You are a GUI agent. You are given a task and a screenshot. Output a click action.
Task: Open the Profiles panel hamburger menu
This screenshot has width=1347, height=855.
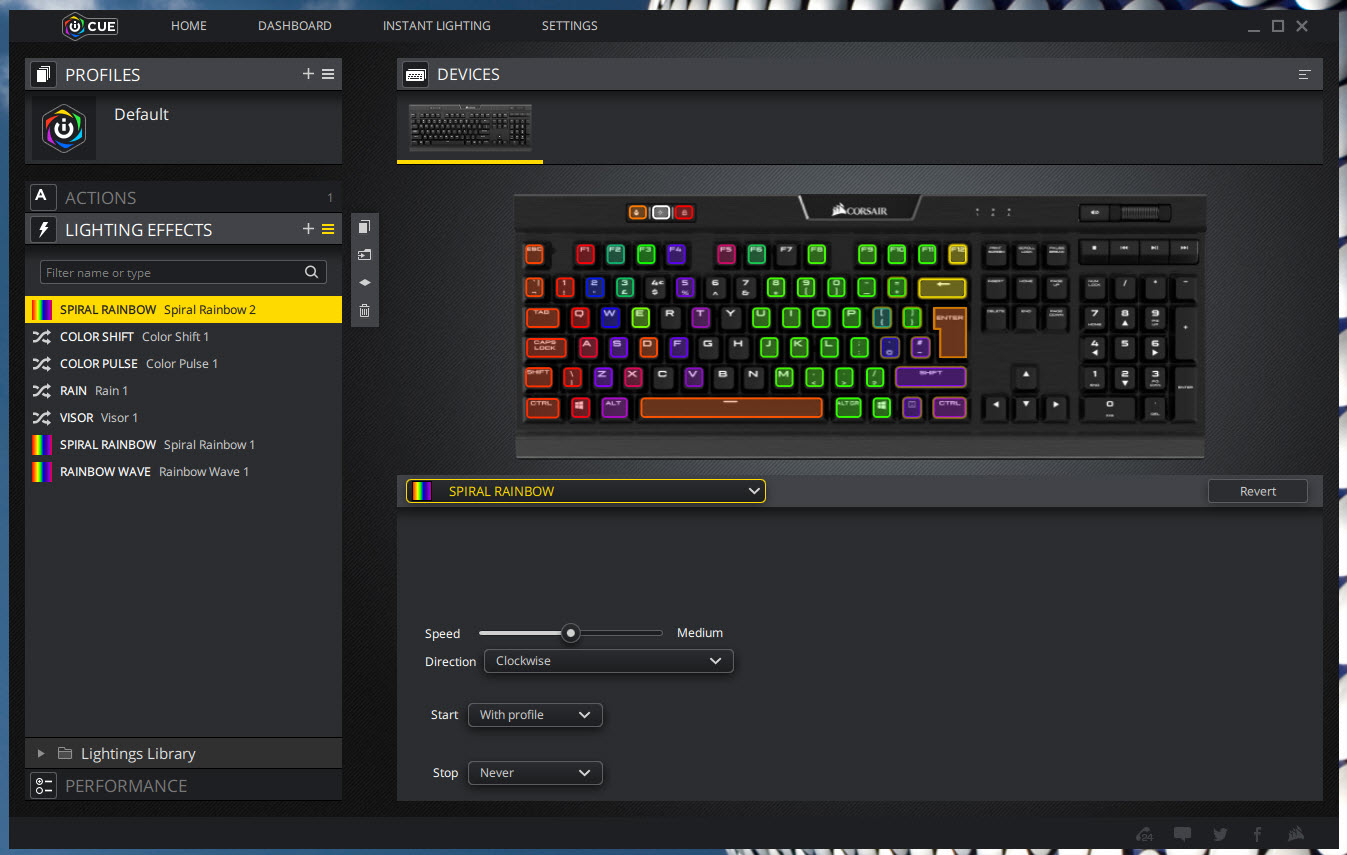coord(328,74)
